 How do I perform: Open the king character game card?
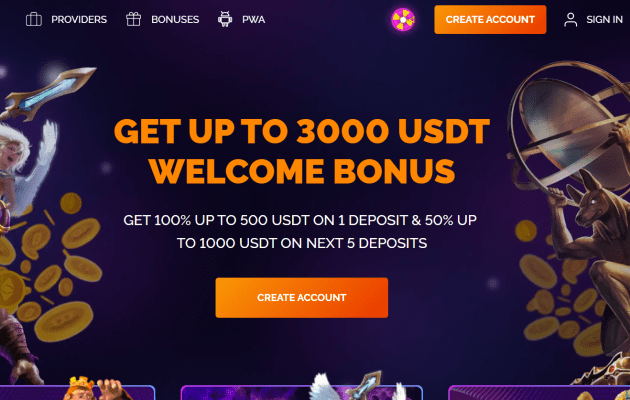coord(78,390)
